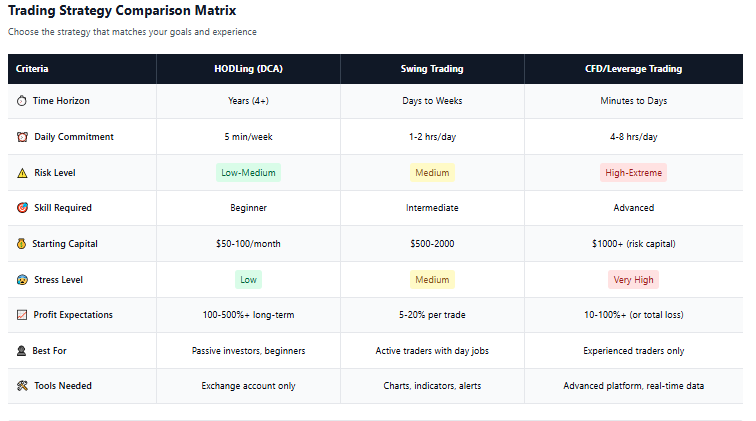The width and height of the screenshot is (756, 421).
Task: Click the money bag icon for Starting Capital
Action: (22, 244)
